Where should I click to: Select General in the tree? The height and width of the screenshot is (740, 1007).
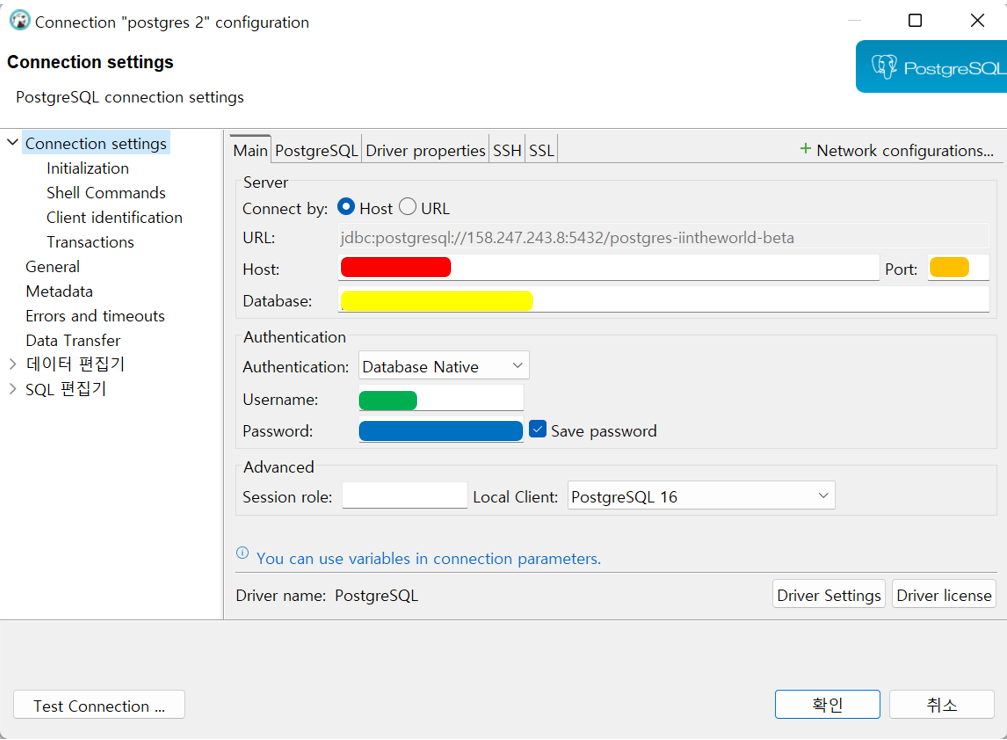(x=53, y=266)
